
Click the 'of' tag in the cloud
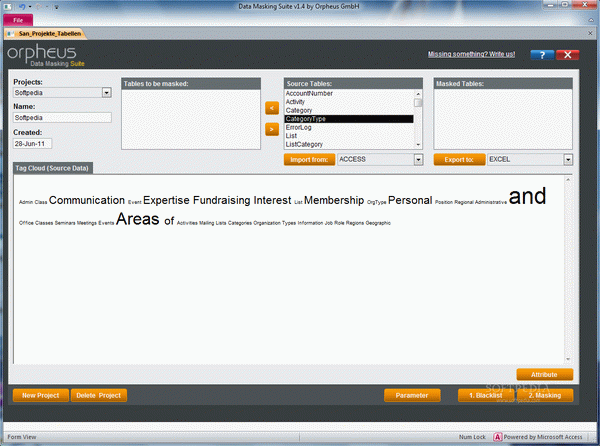pos(169,221)
